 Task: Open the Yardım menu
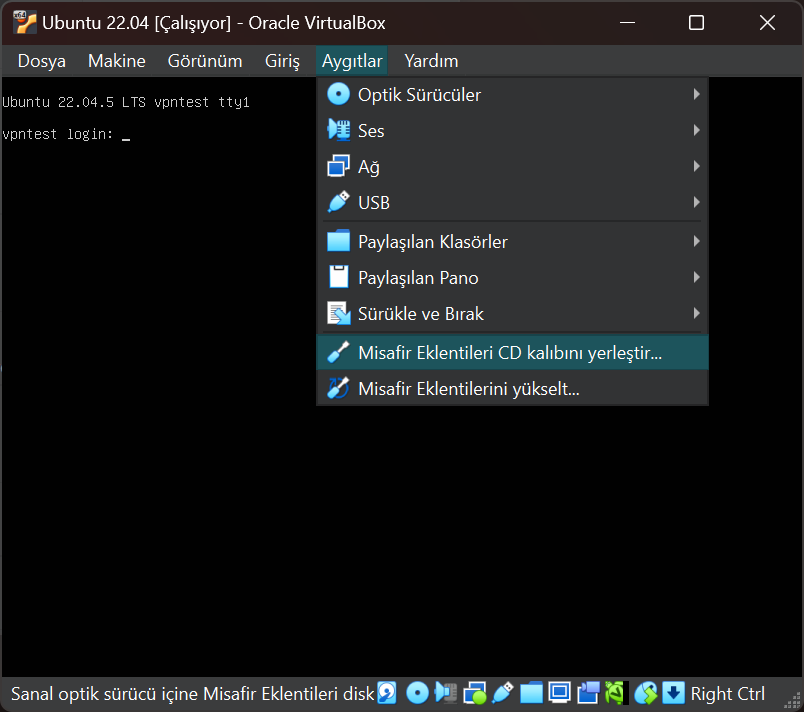[x=431, y=61]
